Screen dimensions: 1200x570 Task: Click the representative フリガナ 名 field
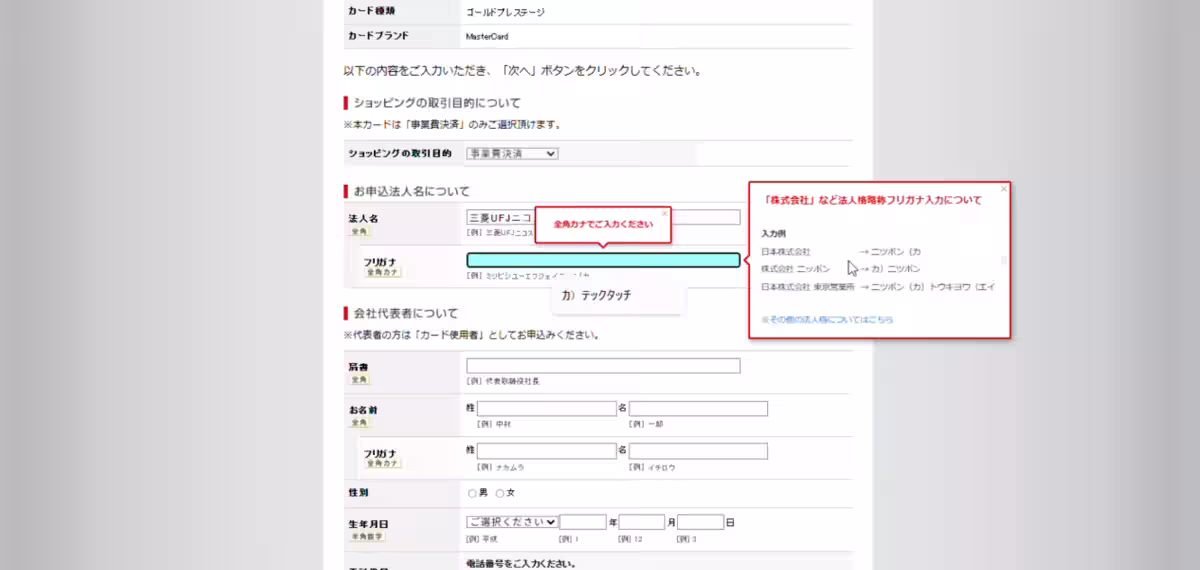tap(698, 451)
